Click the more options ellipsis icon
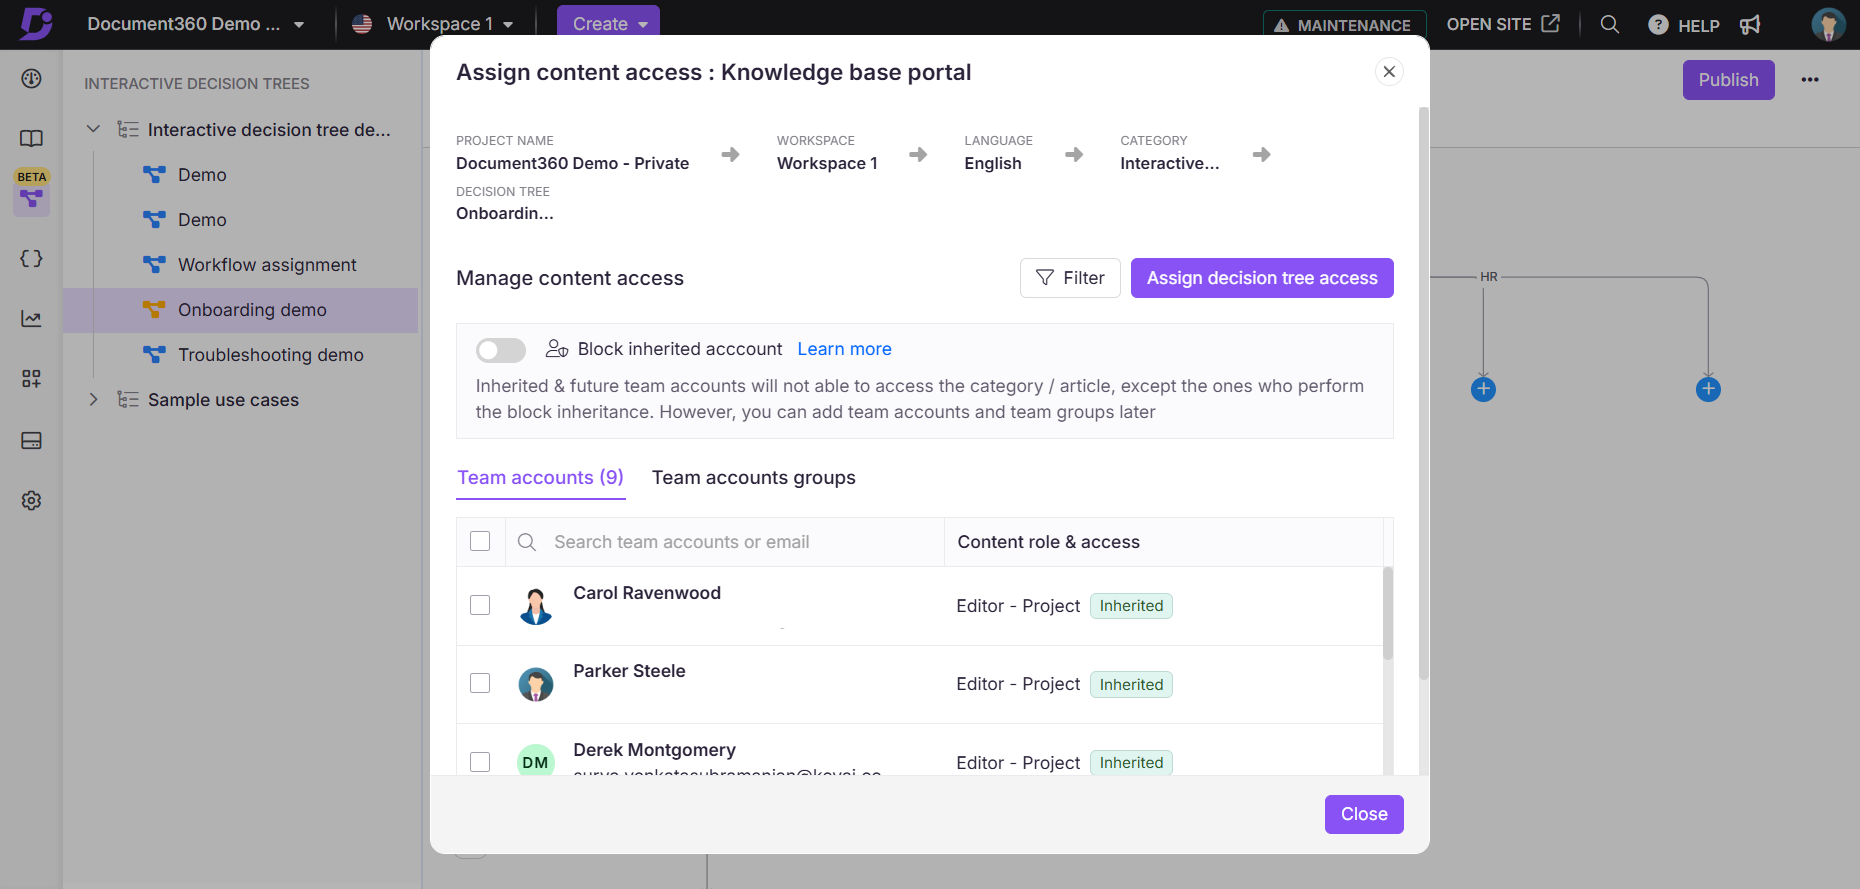Screen dimensions: 1860x889 click(x=1810, y=80)
